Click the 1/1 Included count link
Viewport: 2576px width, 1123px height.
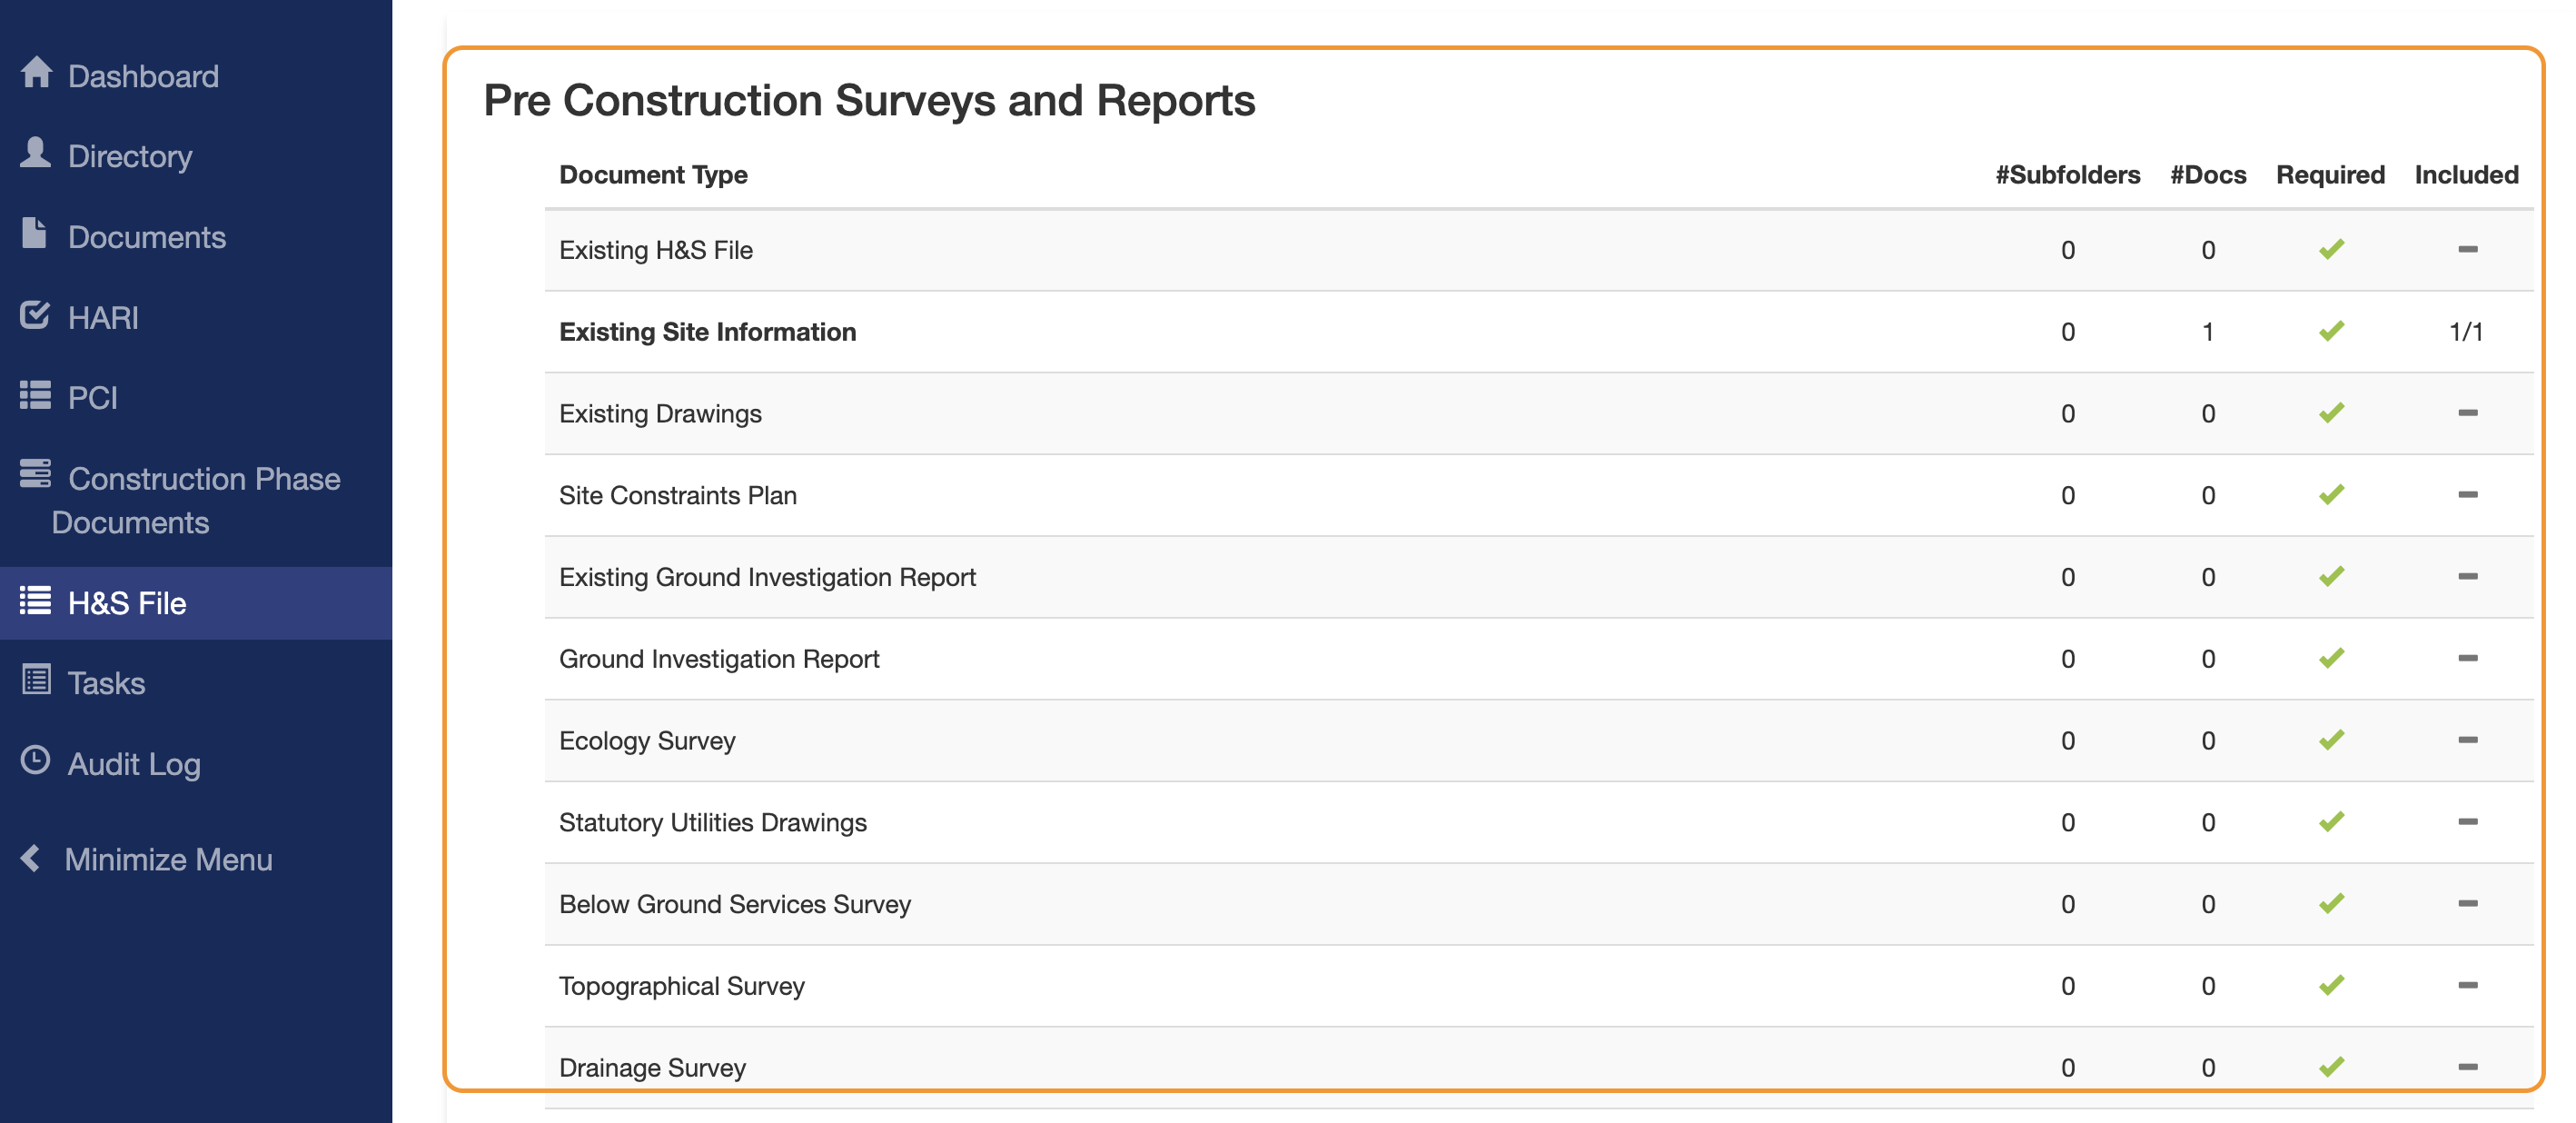pyautogui.click(x=2467, y=331)
